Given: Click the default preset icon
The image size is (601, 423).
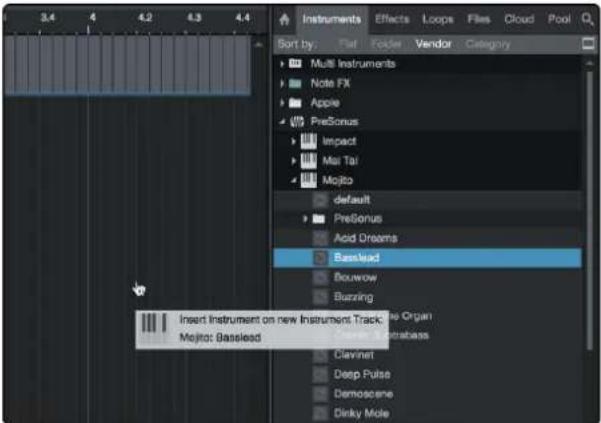Looking at the screenshot, I should [320, 200].
